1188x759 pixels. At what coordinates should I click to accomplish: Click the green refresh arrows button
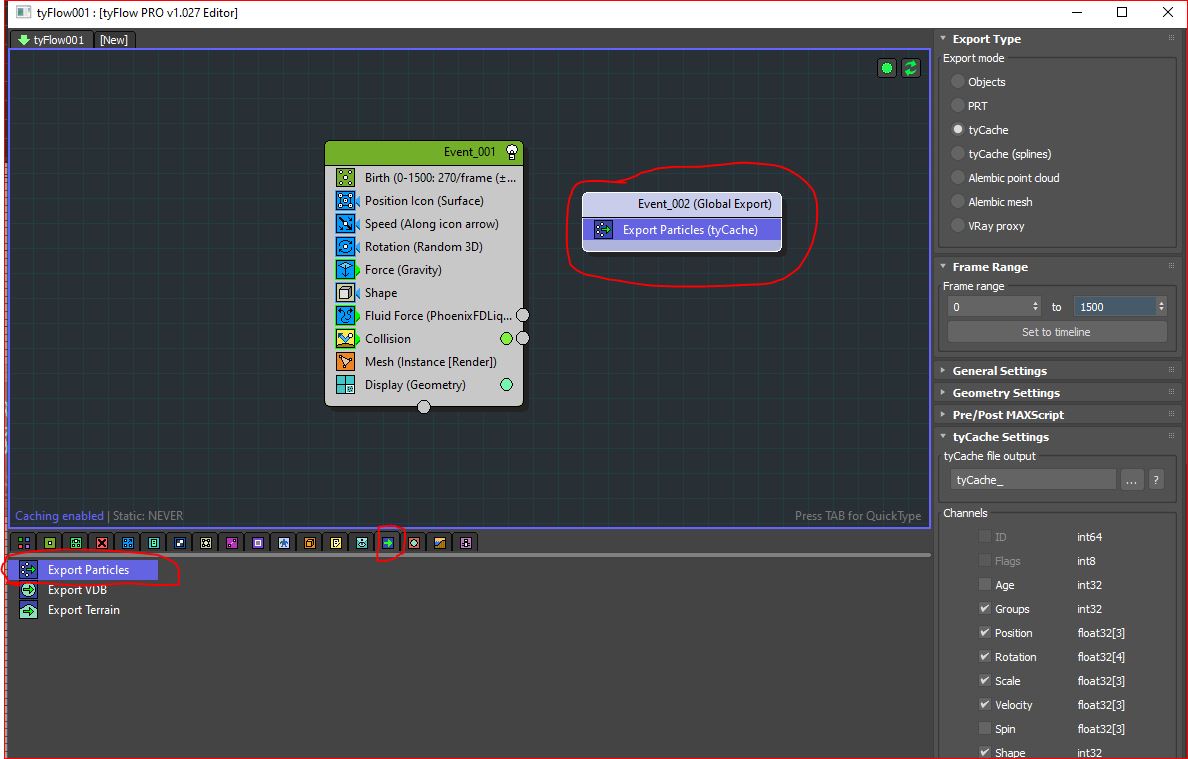pos(911,68)
